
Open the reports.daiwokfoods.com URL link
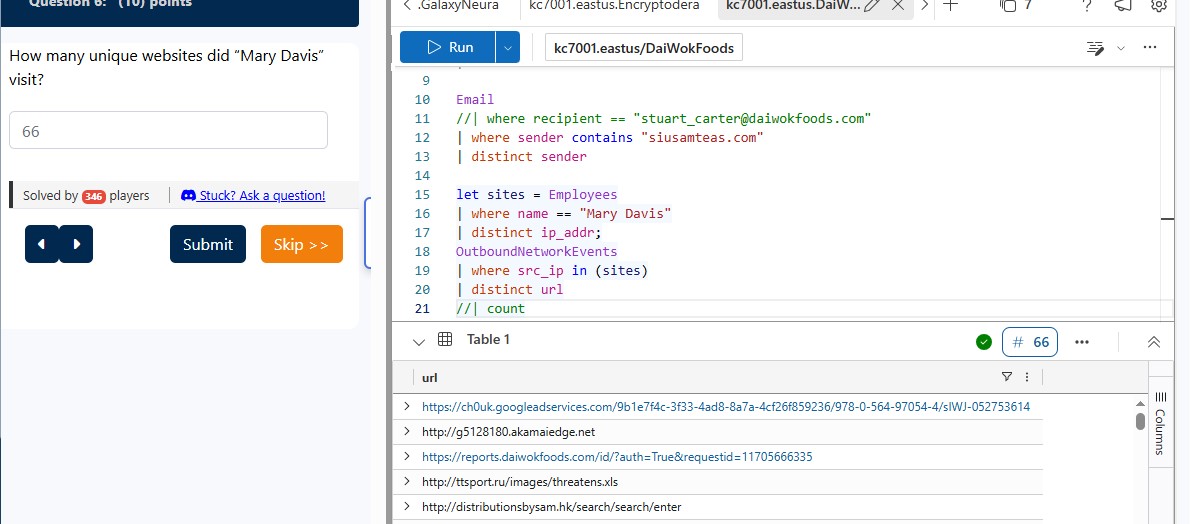click(617, 457)
